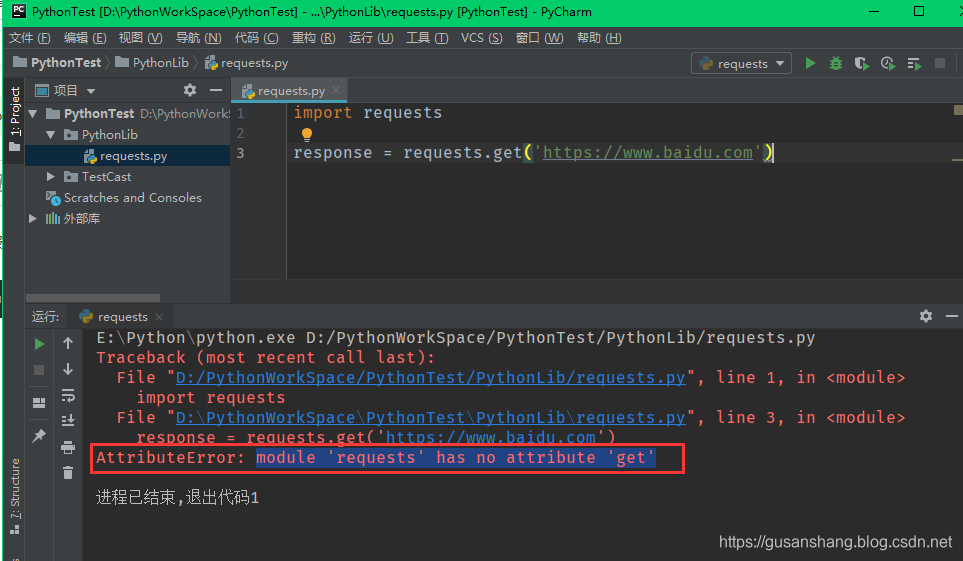The height and width of the screenshot is (561, 963).
Task: Open the 1: Project side tab
Action: pyautogui.click(x=15, y=119)
